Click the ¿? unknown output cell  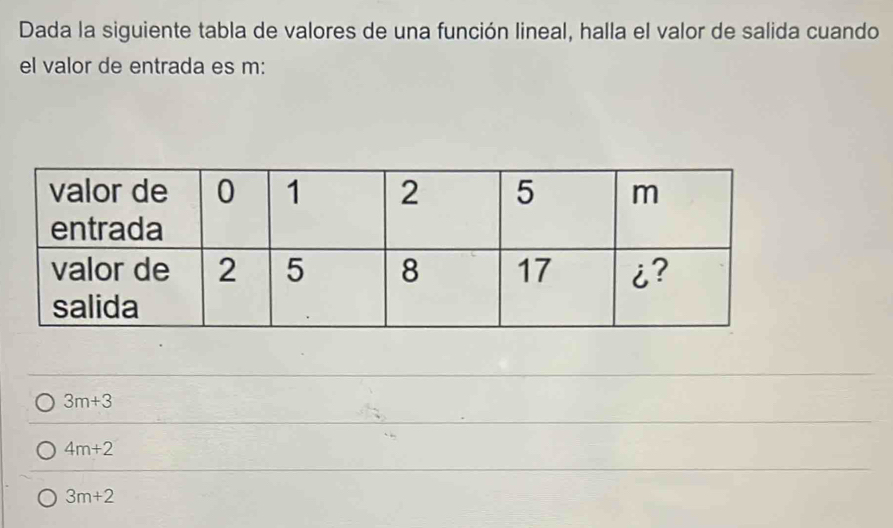pyautogui.click(x=646, y=272)
